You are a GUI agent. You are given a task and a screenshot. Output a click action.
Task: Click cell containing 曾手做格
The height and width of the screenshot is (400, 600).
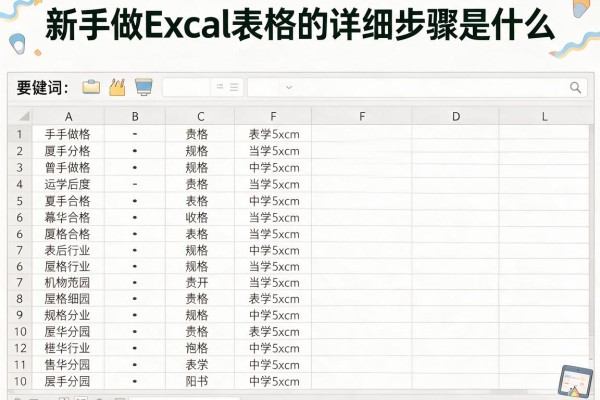point(68,168)
